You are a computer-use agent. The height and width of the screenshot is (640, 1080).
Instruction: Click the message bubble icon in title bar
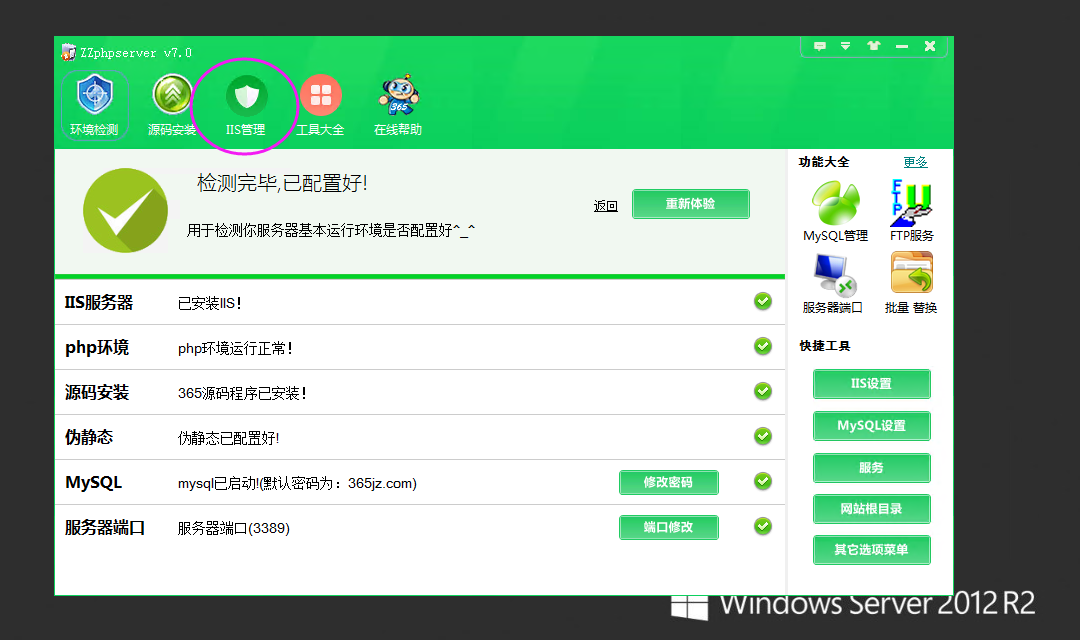pos(820,46)
